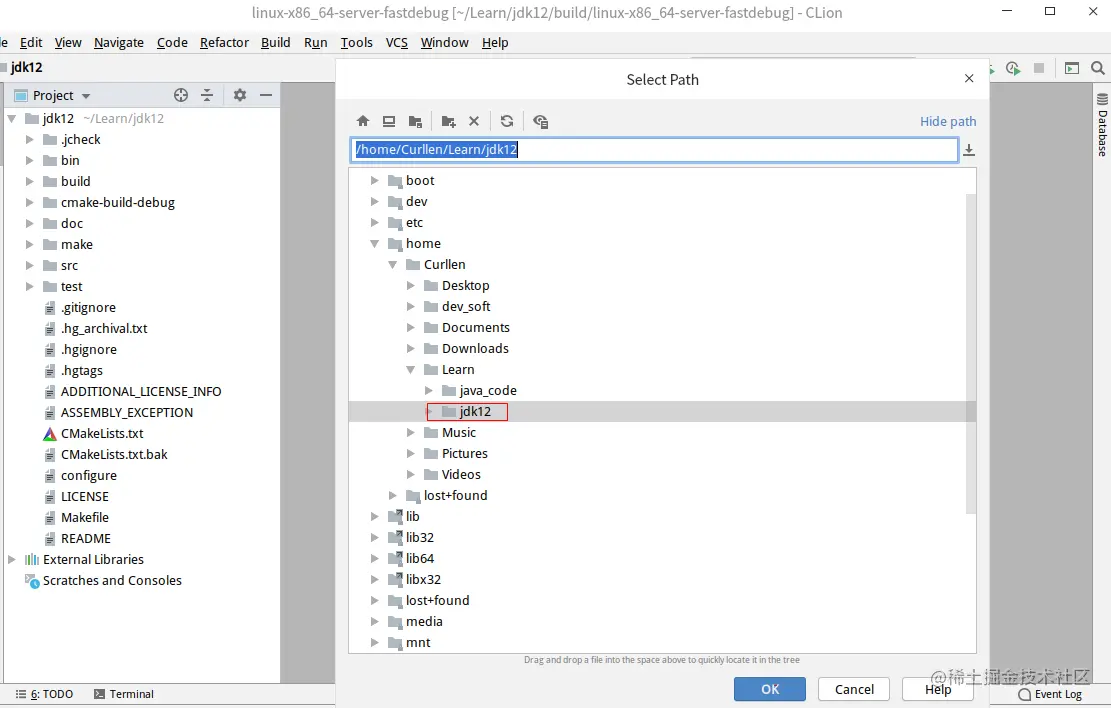
Task: Expand the src folder in Project
Action: (30, 265)
